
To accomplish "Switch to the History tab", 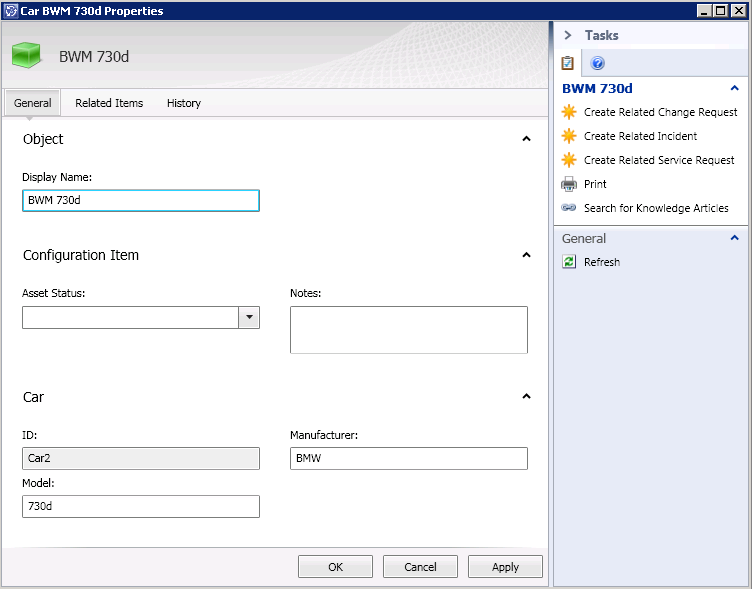I will pos(184,103).
